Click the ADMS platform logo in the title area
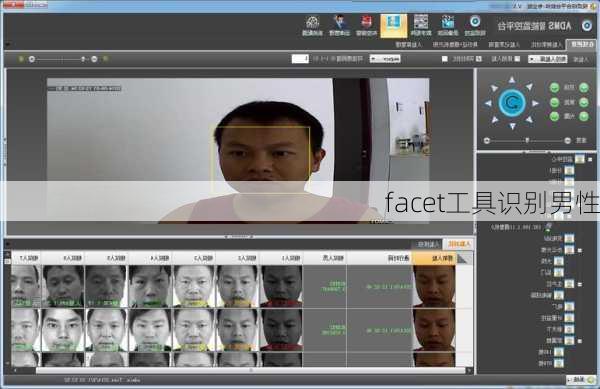Screen dimensions: 600x389 pos(587,26)
